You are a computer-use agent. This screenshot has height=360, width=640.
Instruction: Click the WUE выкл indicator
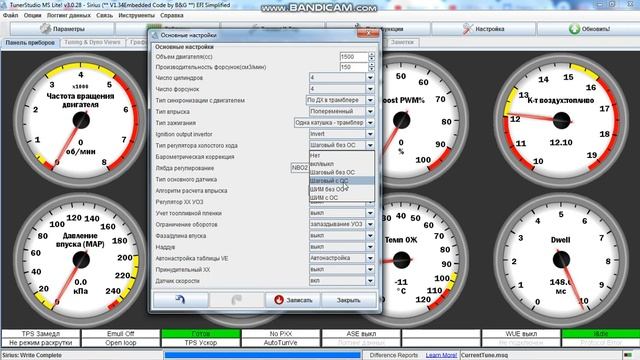tap(521, 334)
